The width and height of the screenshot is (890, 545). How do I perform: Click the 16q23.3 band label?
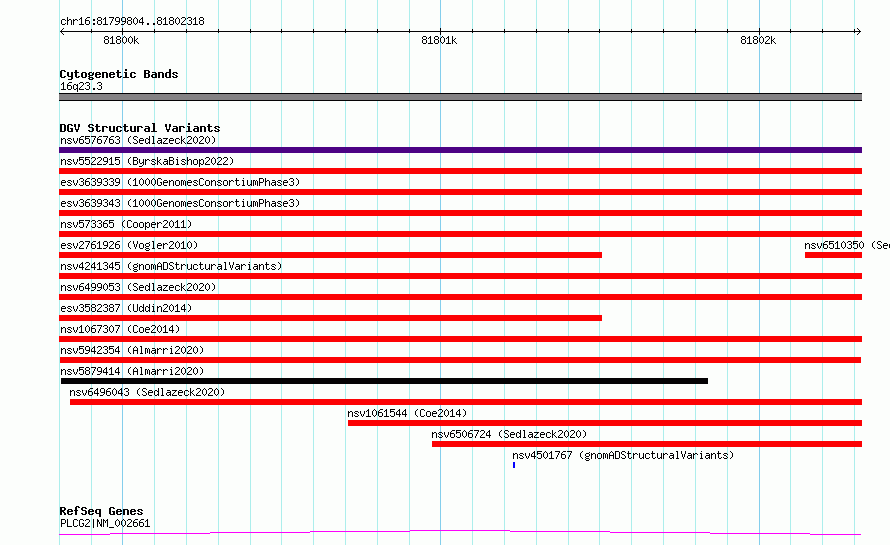pos(81,86)
